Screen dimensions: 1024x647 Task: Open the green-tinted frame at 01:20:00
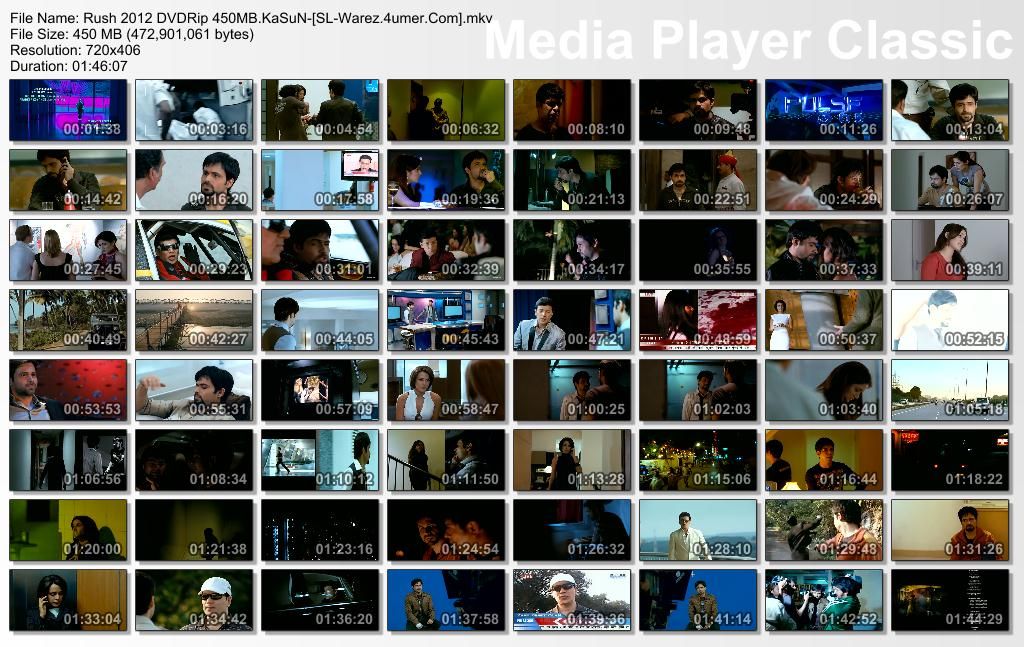[68, 530]
